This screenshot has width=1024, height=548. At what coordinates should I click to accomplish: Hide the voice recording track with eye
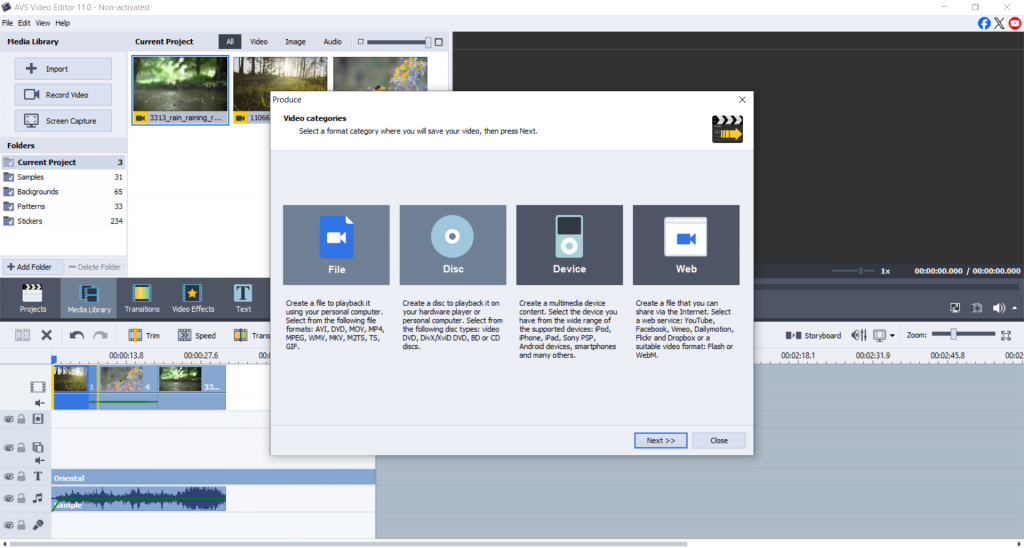8,525
